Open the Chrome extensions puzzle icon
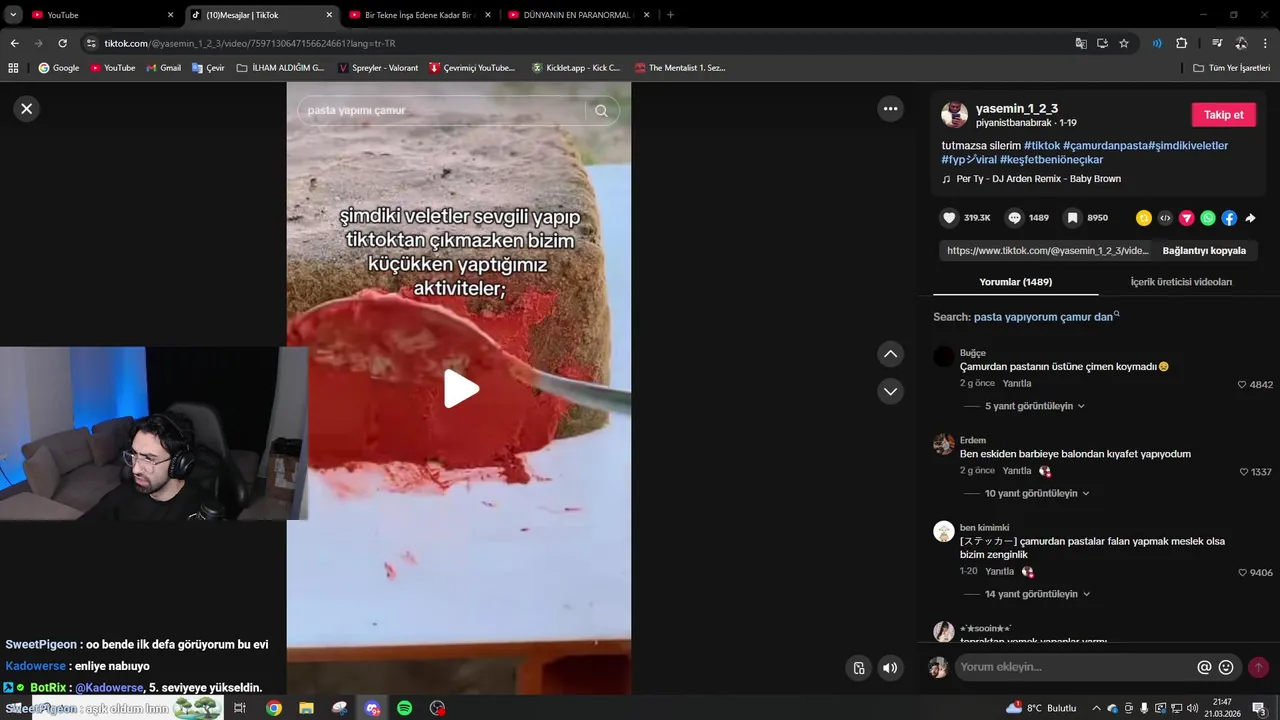Viewport: 1280px width, 720px height. (1181, 43)
